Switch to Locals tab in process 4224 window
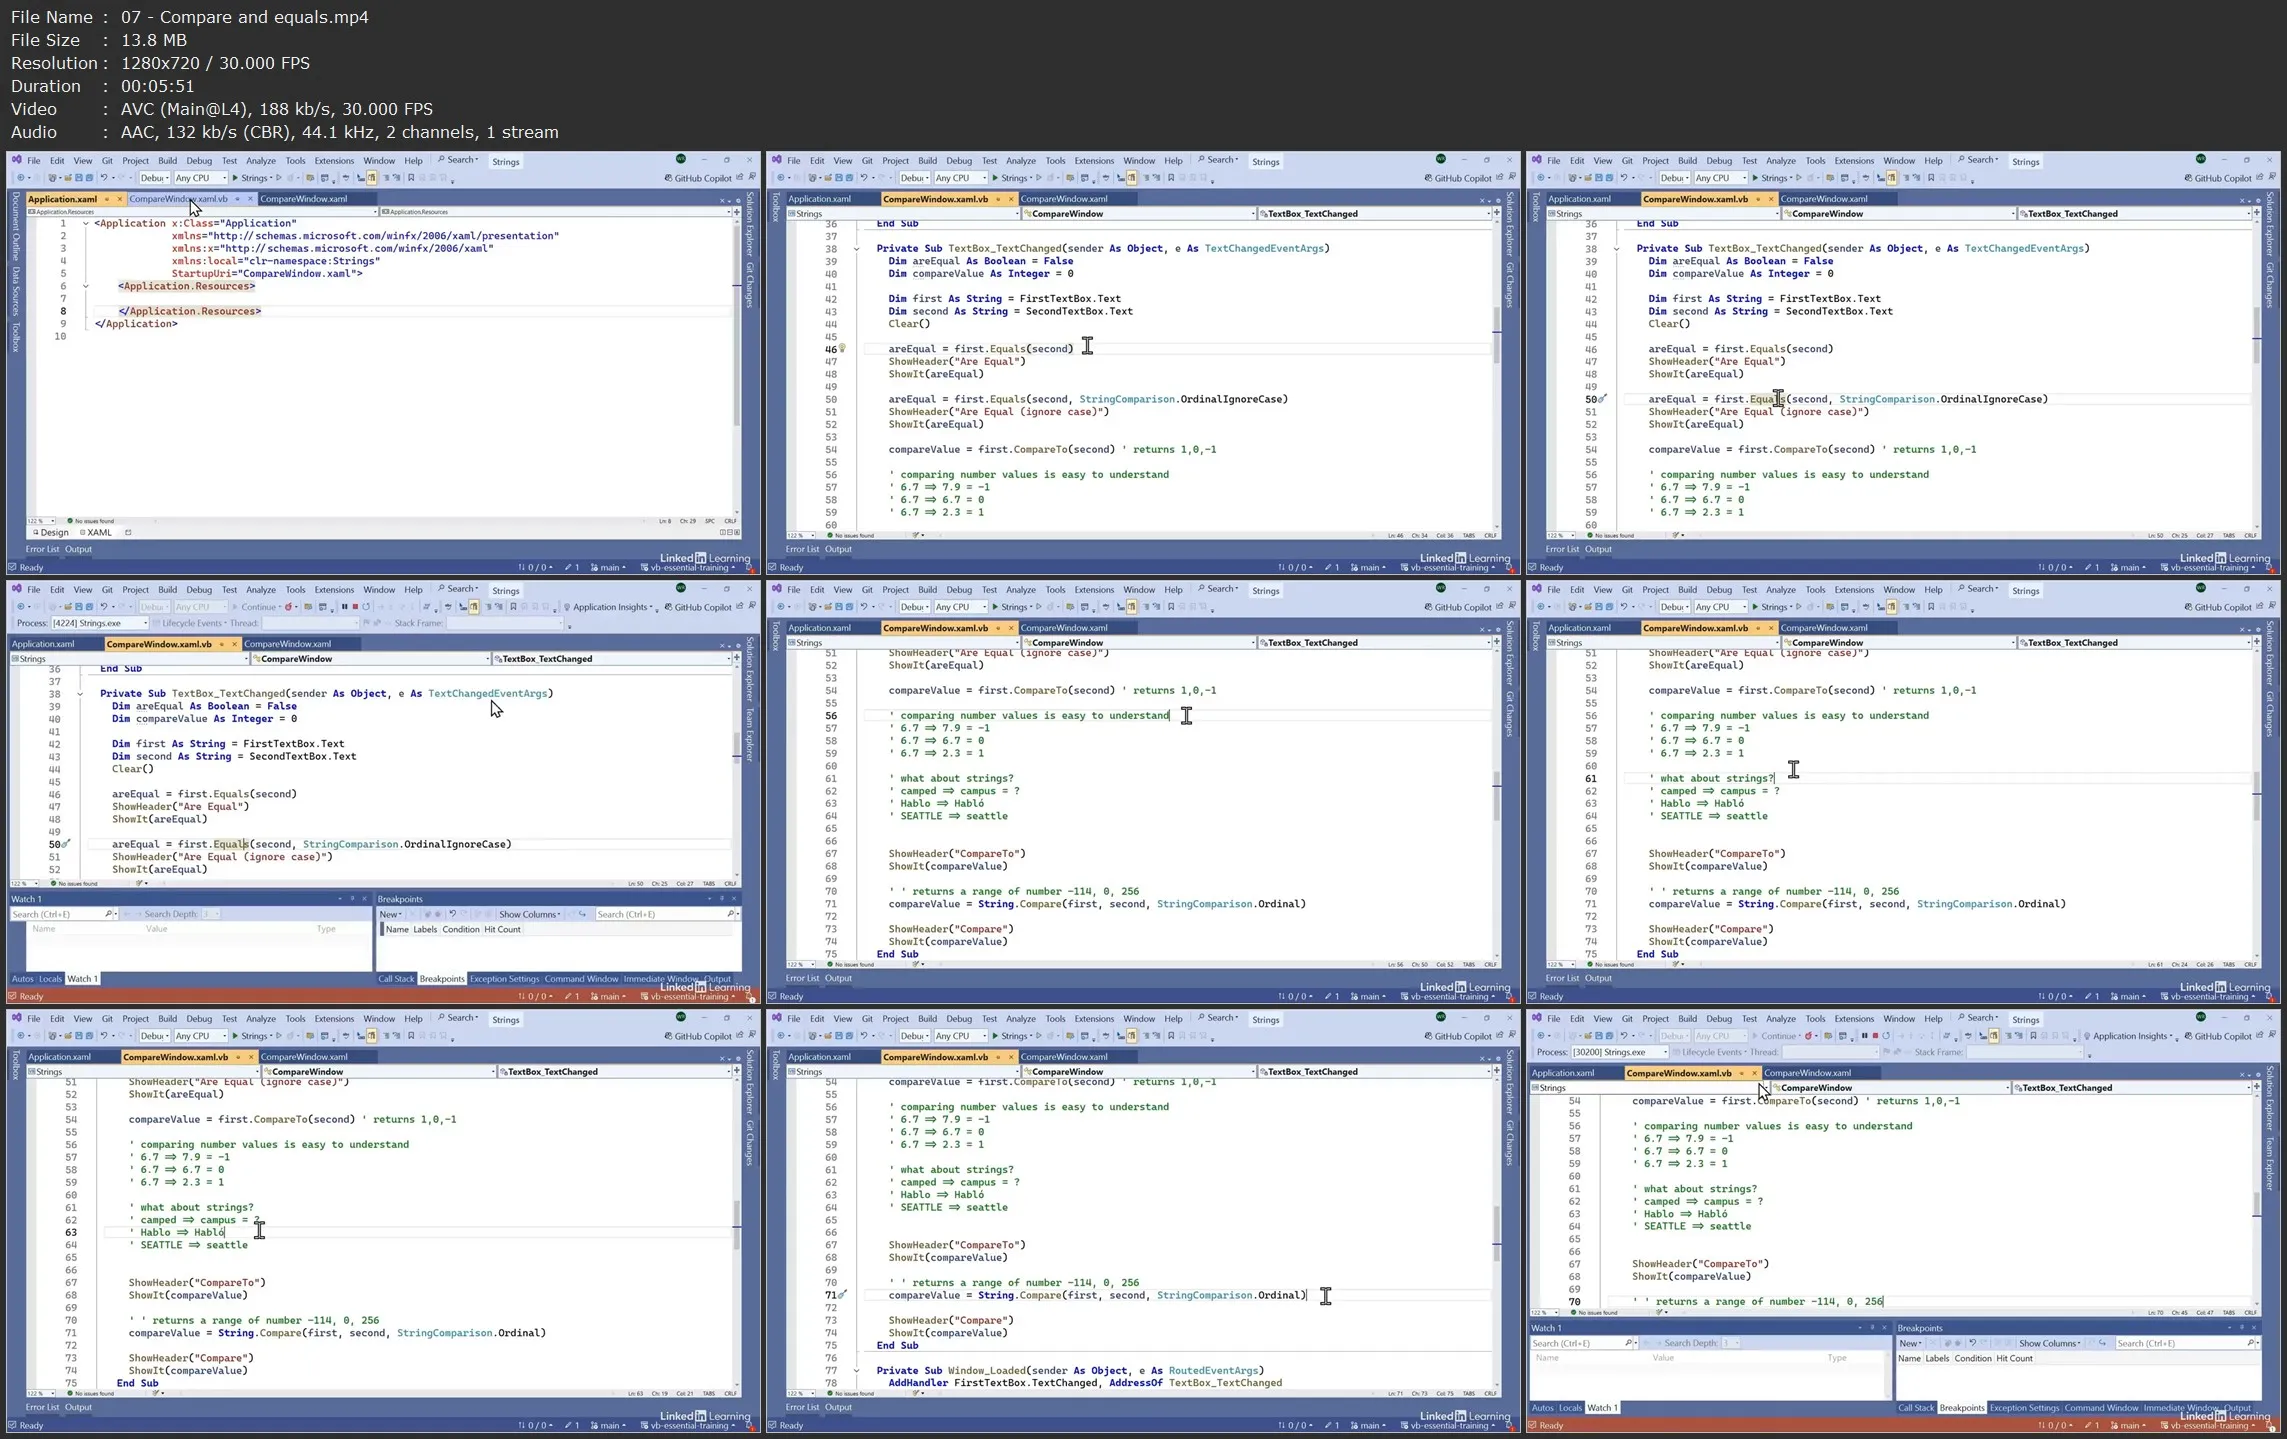Viewport: 2287px width, 1439px height. point(50,979)
